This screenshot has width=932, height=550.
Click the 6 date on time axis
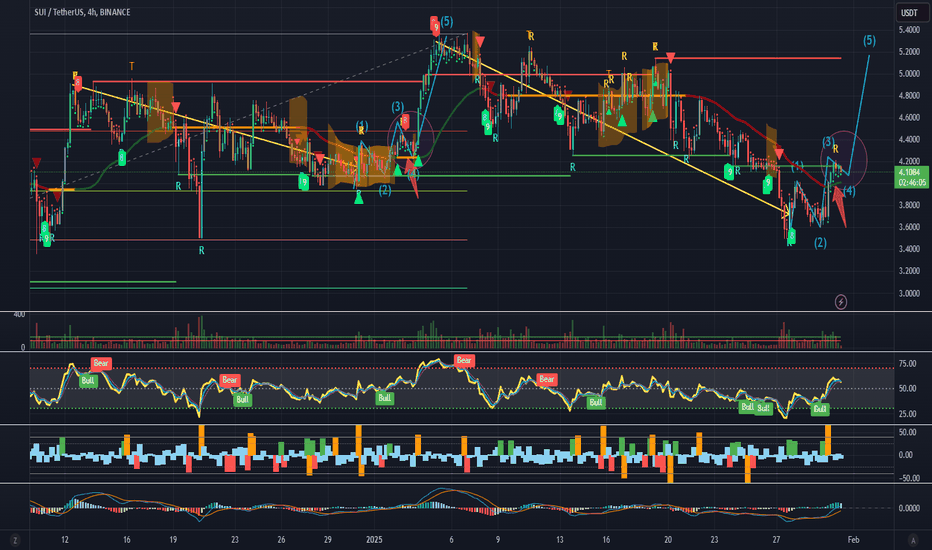click(451, 540)
